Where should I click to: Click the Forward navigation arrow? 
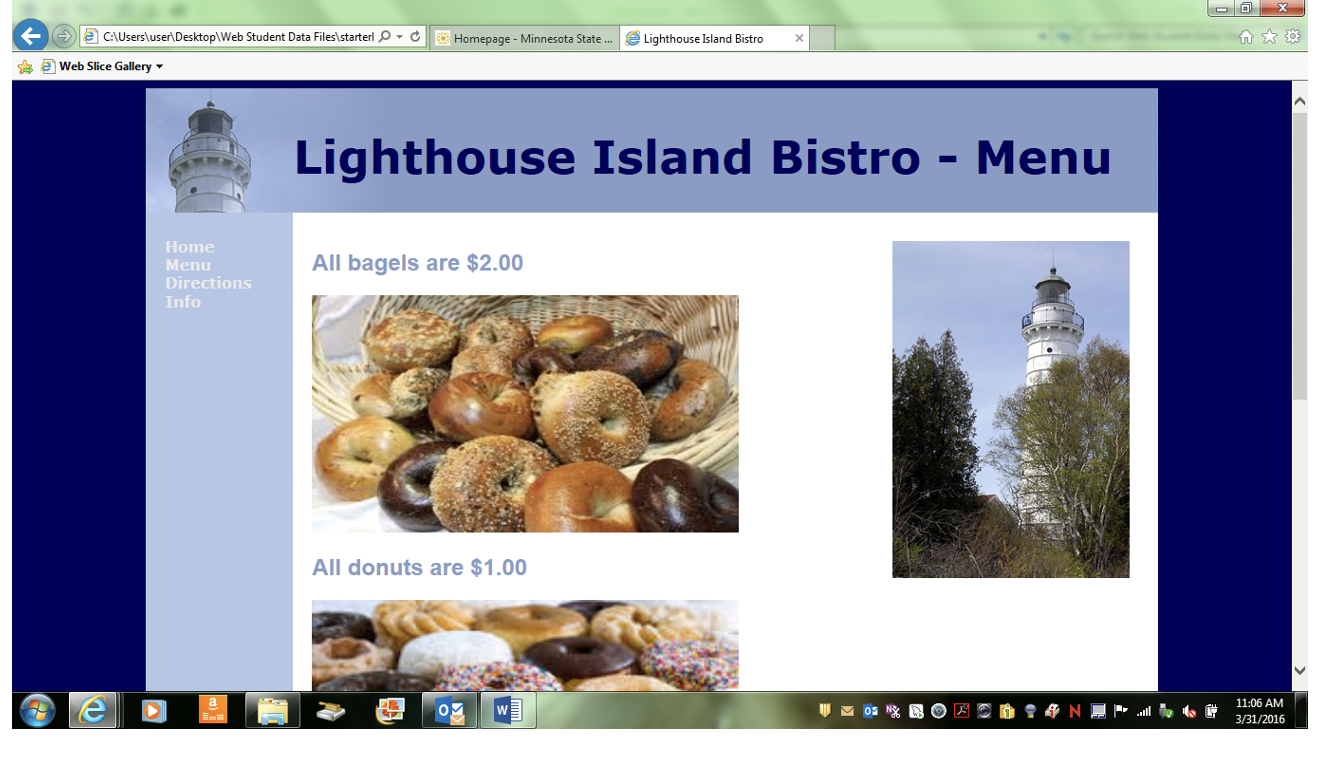point(62,37)
